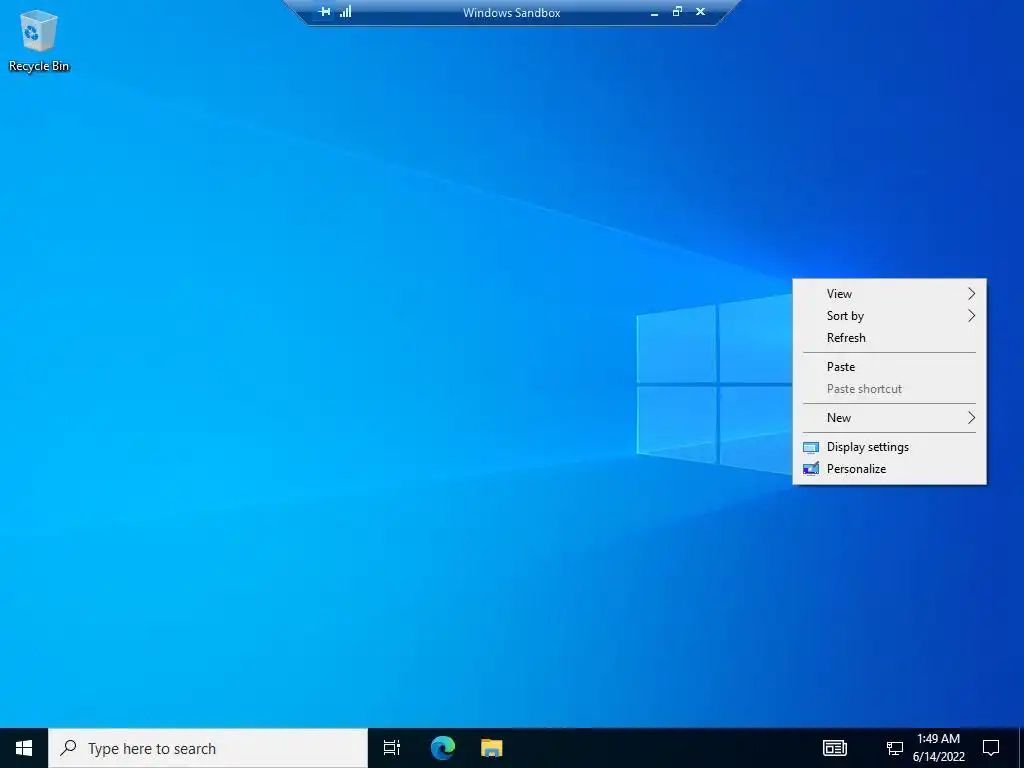The image size is (1024, 768).
Task: Open the Action Center notifications icon
Action: pyautogui.click(x=991, y=748)
